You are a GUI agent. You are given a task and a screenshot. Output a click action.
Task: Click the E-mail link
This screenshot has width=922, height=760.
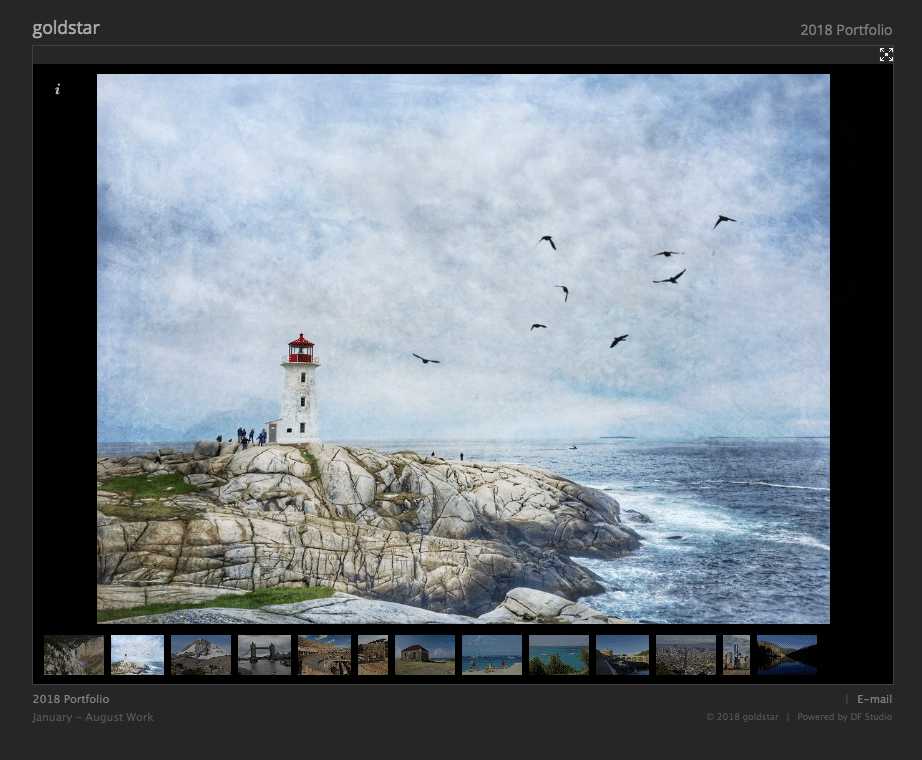point(874,699)
